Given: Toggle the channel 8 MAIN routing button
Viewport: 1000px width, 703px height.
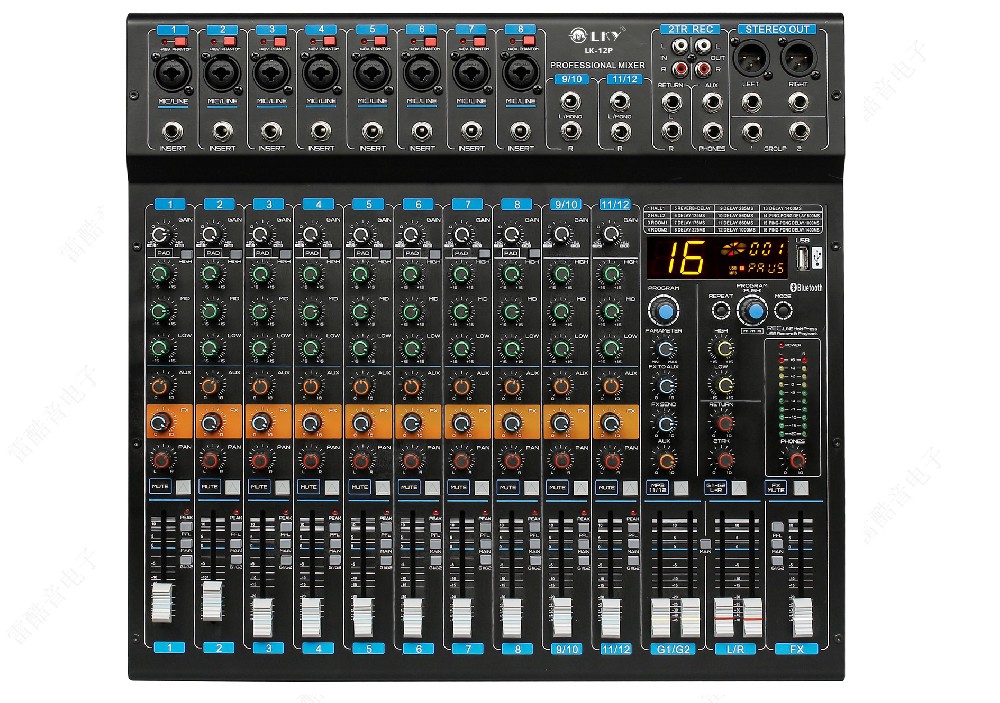Looking at the screenshot, I should [x=534, y=544].
